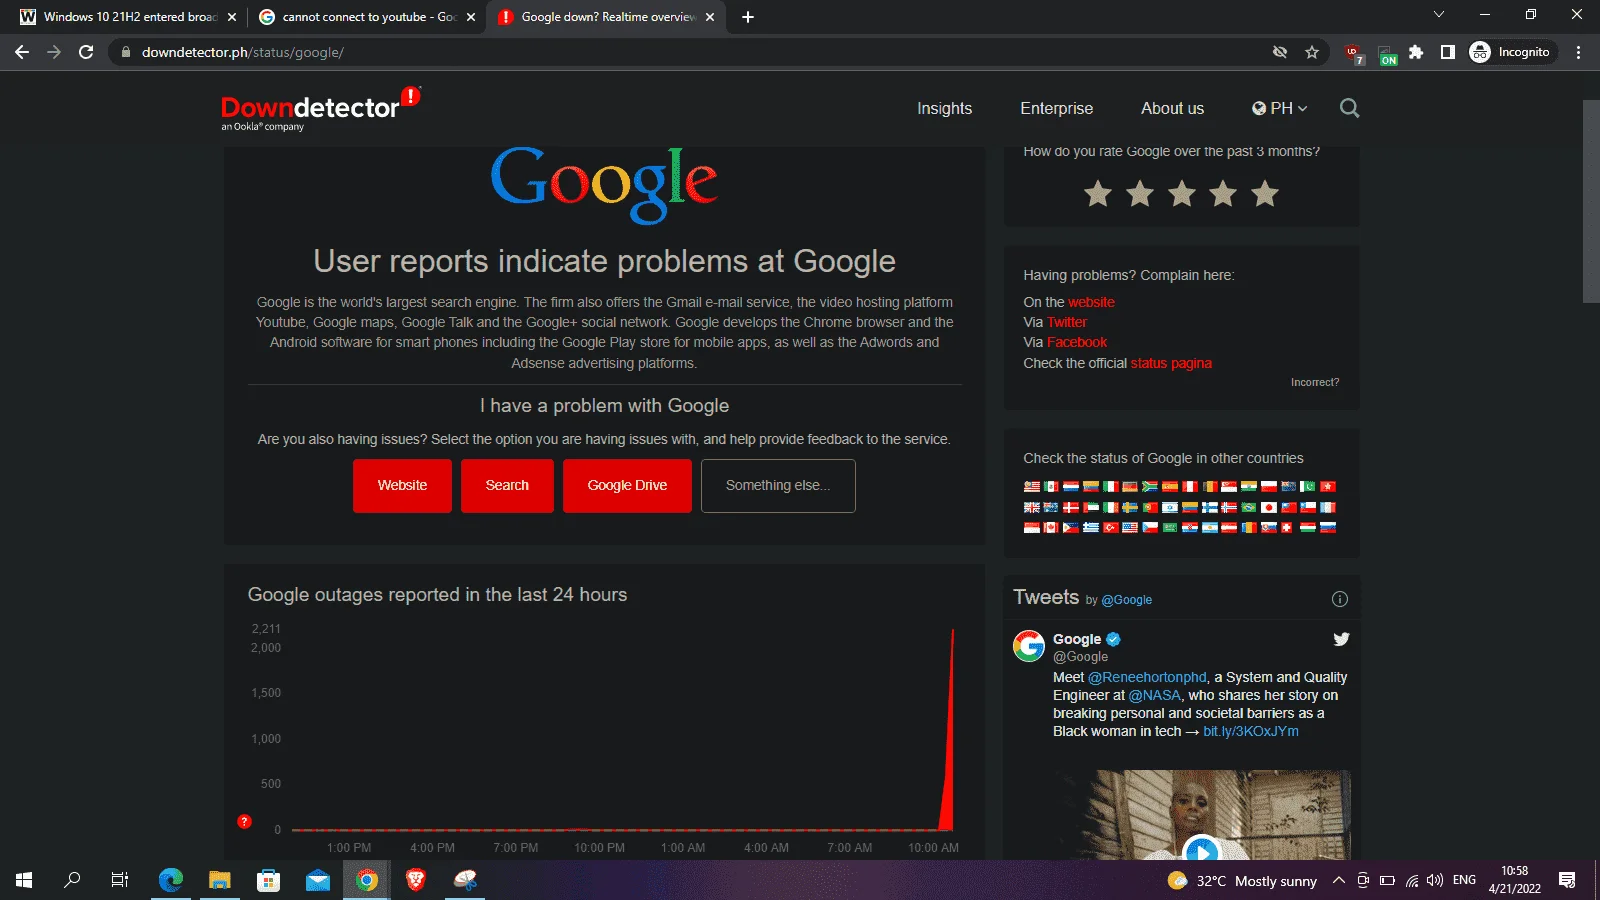This screenshot has width=1600, height=900.
Task: Open Chrome tab search chevron
Action: tap(1439, 15)
